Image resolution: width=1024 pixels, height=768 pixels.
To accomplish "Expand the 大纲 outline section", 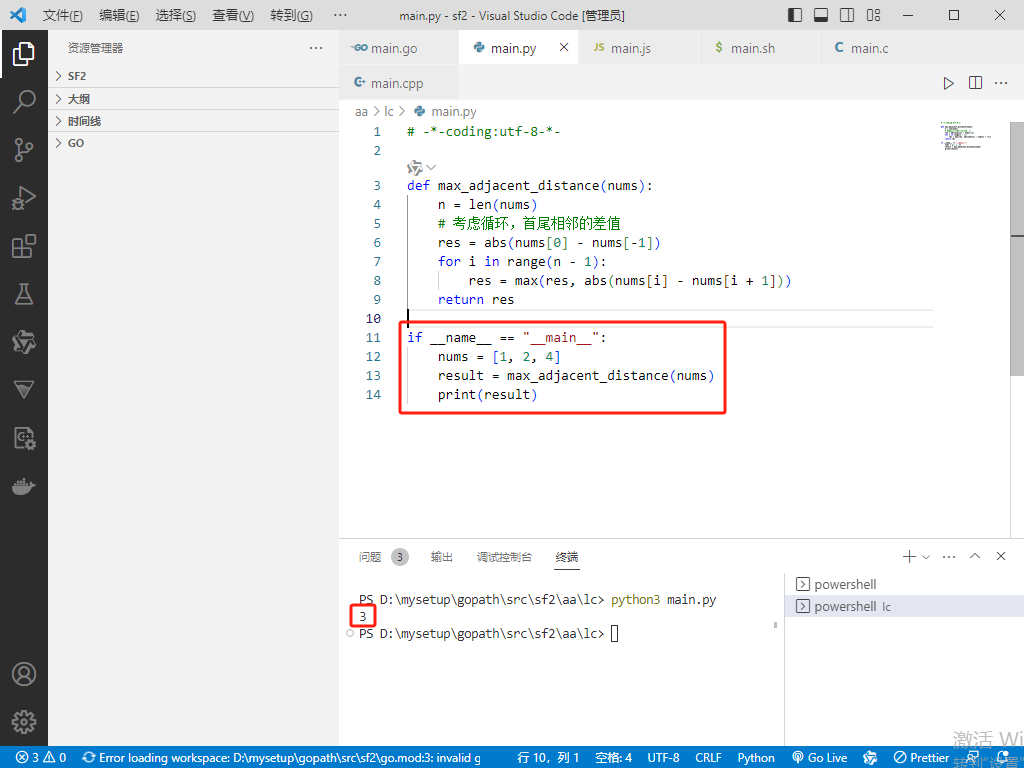I will tap(194, 99).
